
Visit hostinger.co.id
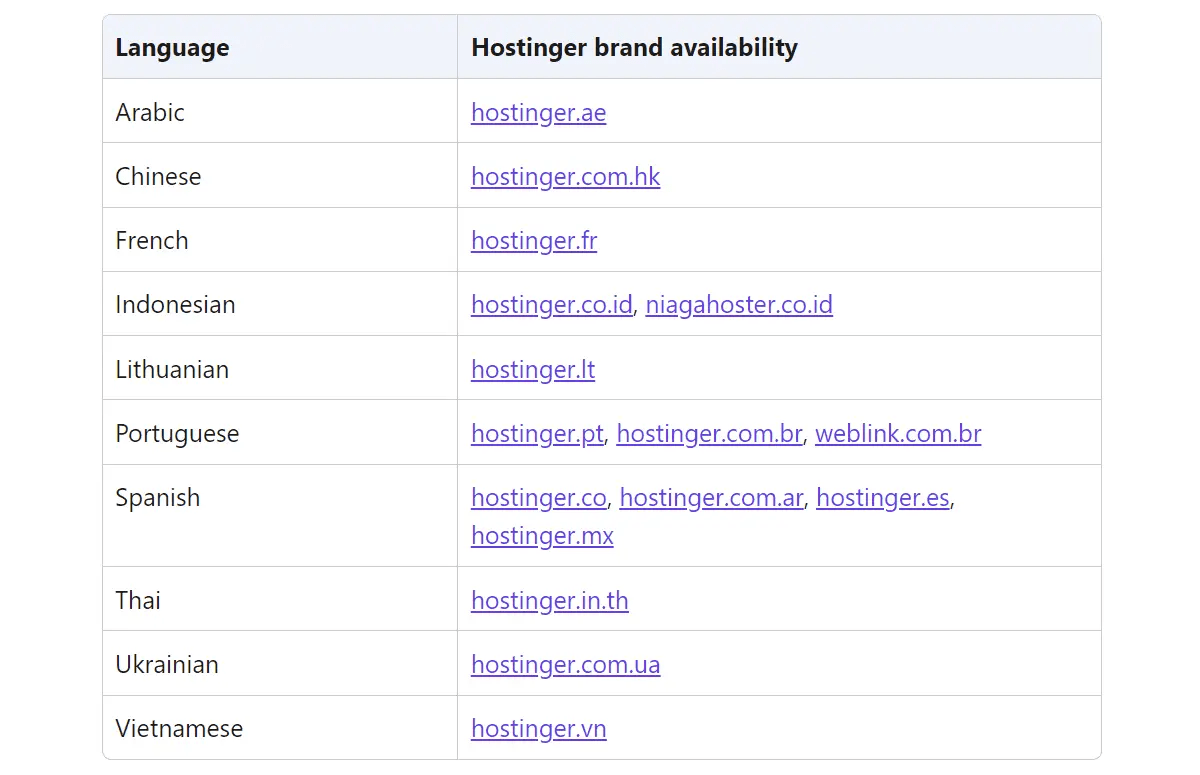[552, 305]
